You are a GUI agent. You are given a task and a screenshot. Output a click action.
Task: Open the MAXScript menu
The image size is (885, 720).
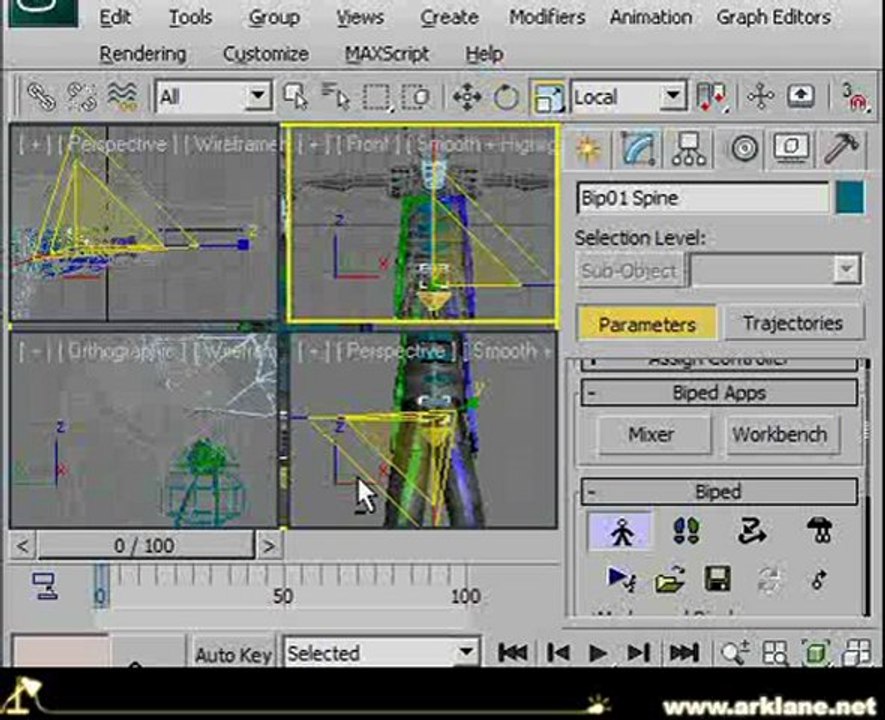(387, 54)
